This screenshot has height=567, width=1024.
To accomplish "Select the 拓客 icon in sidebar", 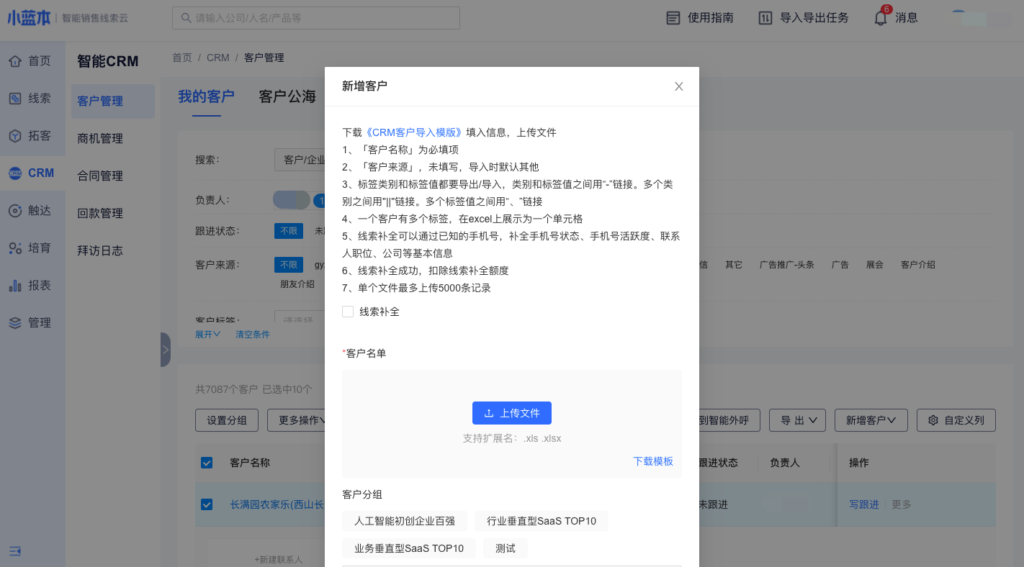I will [x=15, y=136].
